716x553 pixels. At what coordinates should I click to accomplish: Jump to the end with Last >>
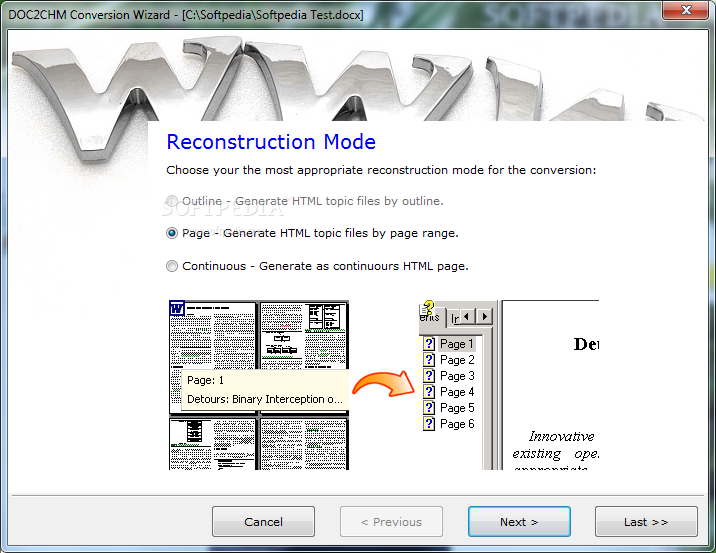tap(646, 521)
